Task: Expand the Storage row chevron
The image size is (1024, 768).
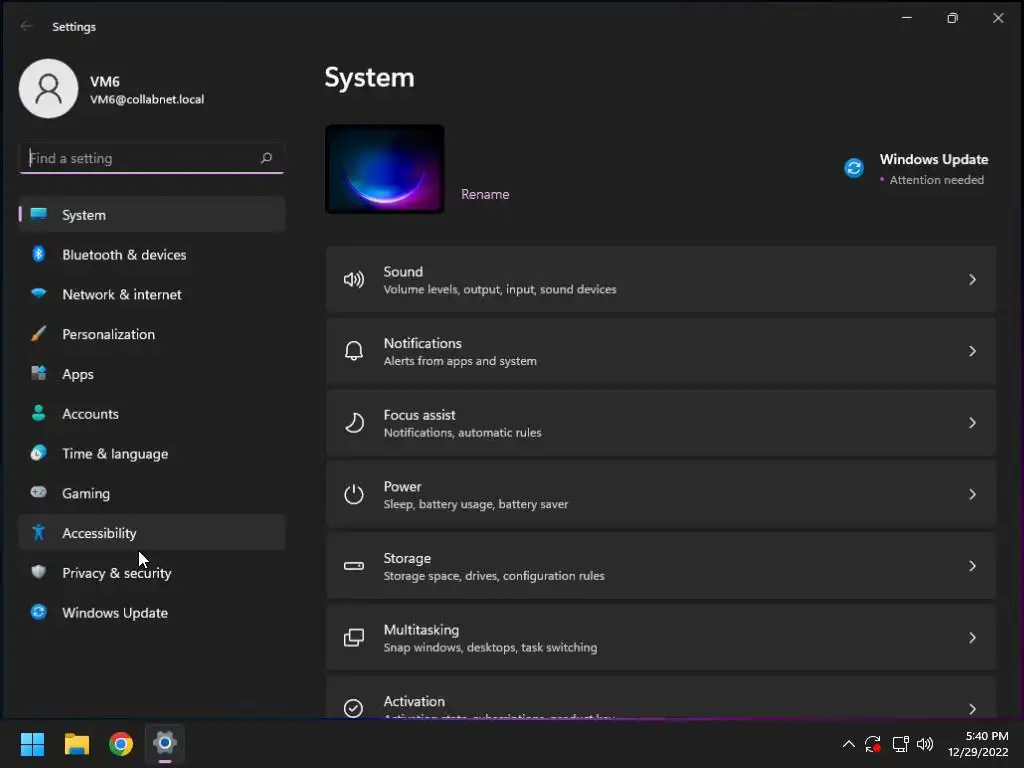Action: click(x=972, y=566)
